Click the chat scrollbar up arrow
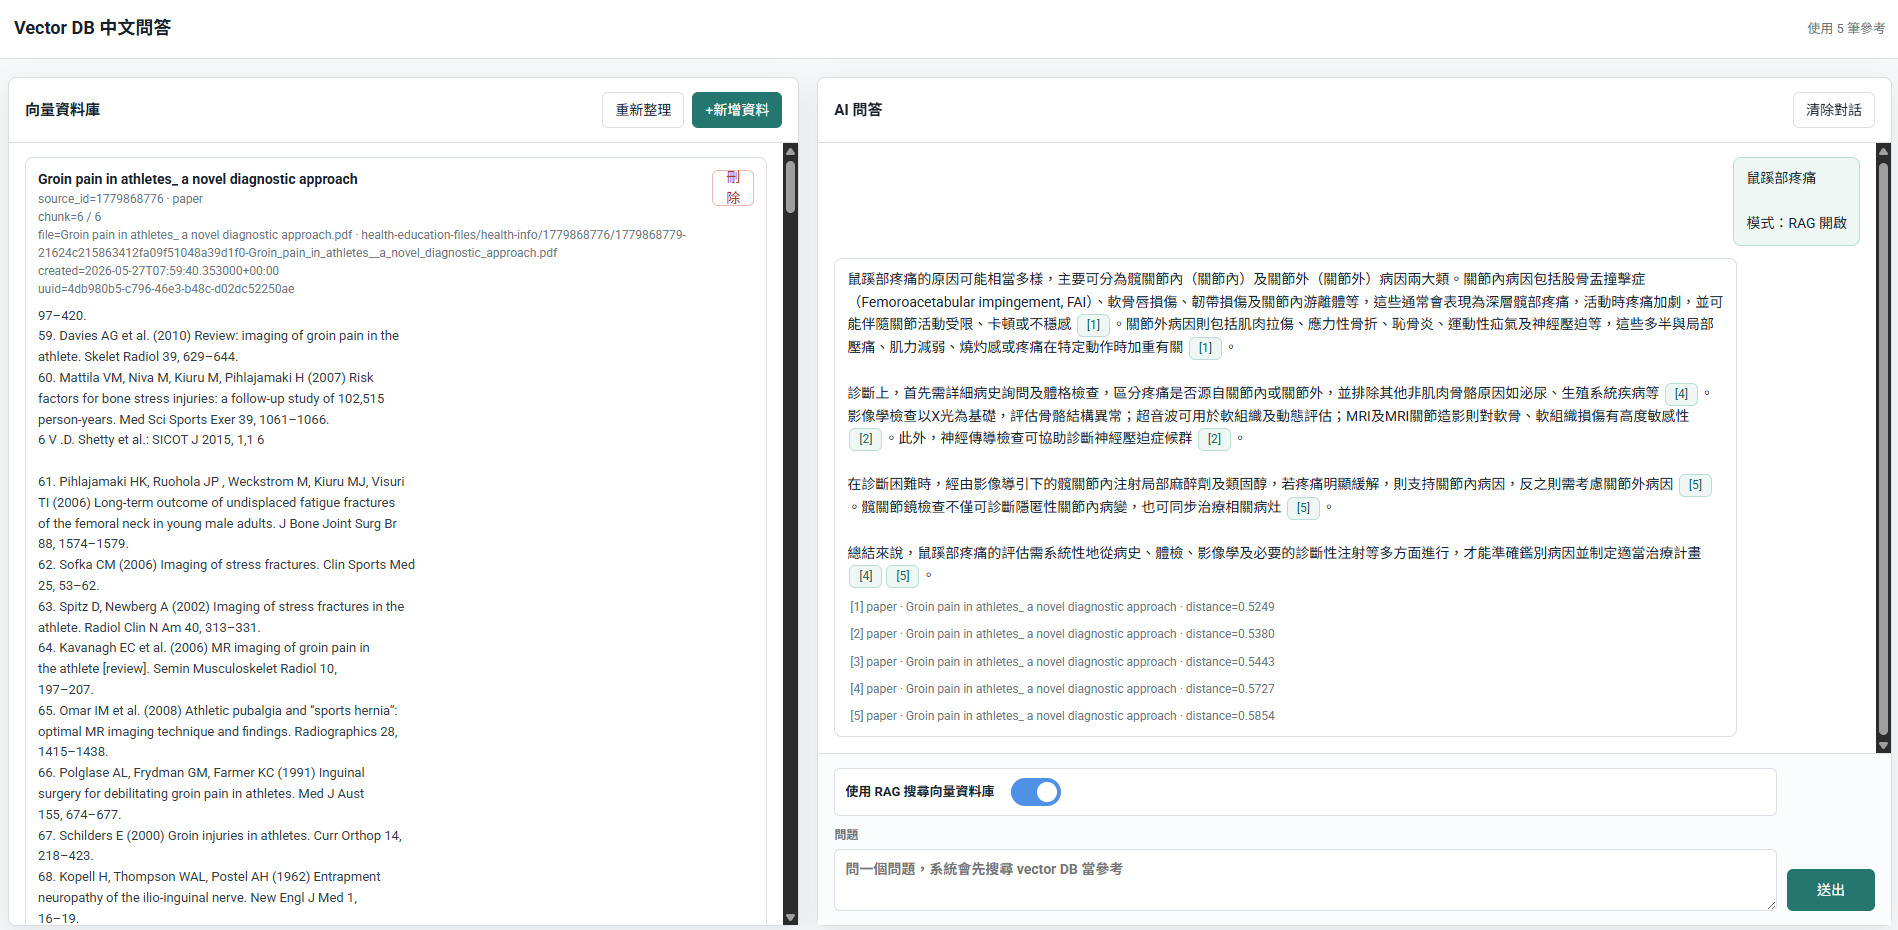Screen dimensions: 1898x930 coord(1884,152)
